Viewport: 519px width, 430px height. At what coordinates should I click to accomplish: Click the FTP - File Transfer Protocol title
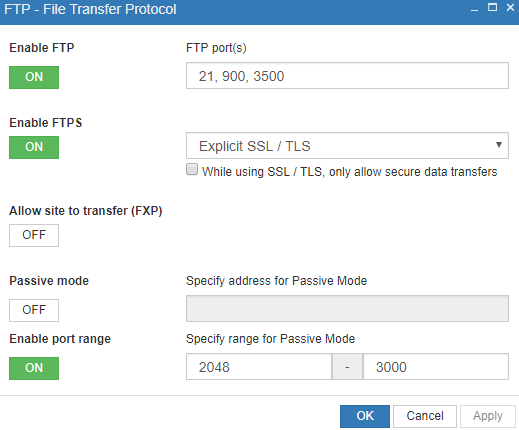pyautogui.click(x=90, y=9)
